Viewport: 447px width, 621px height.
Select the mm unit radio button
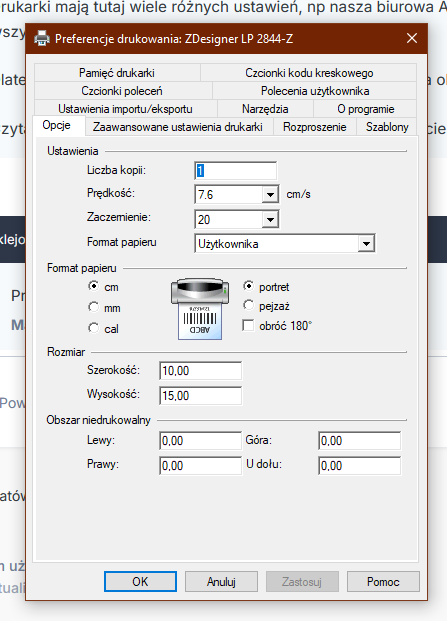(x=93, y=307)
